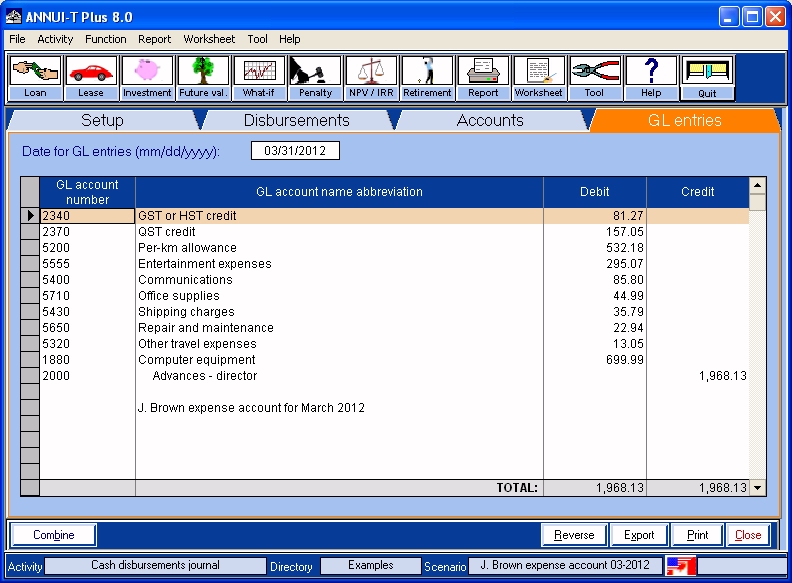792x583 pixels.
Task: Select the Repair and maintenance cell
Action: [339, 328]
